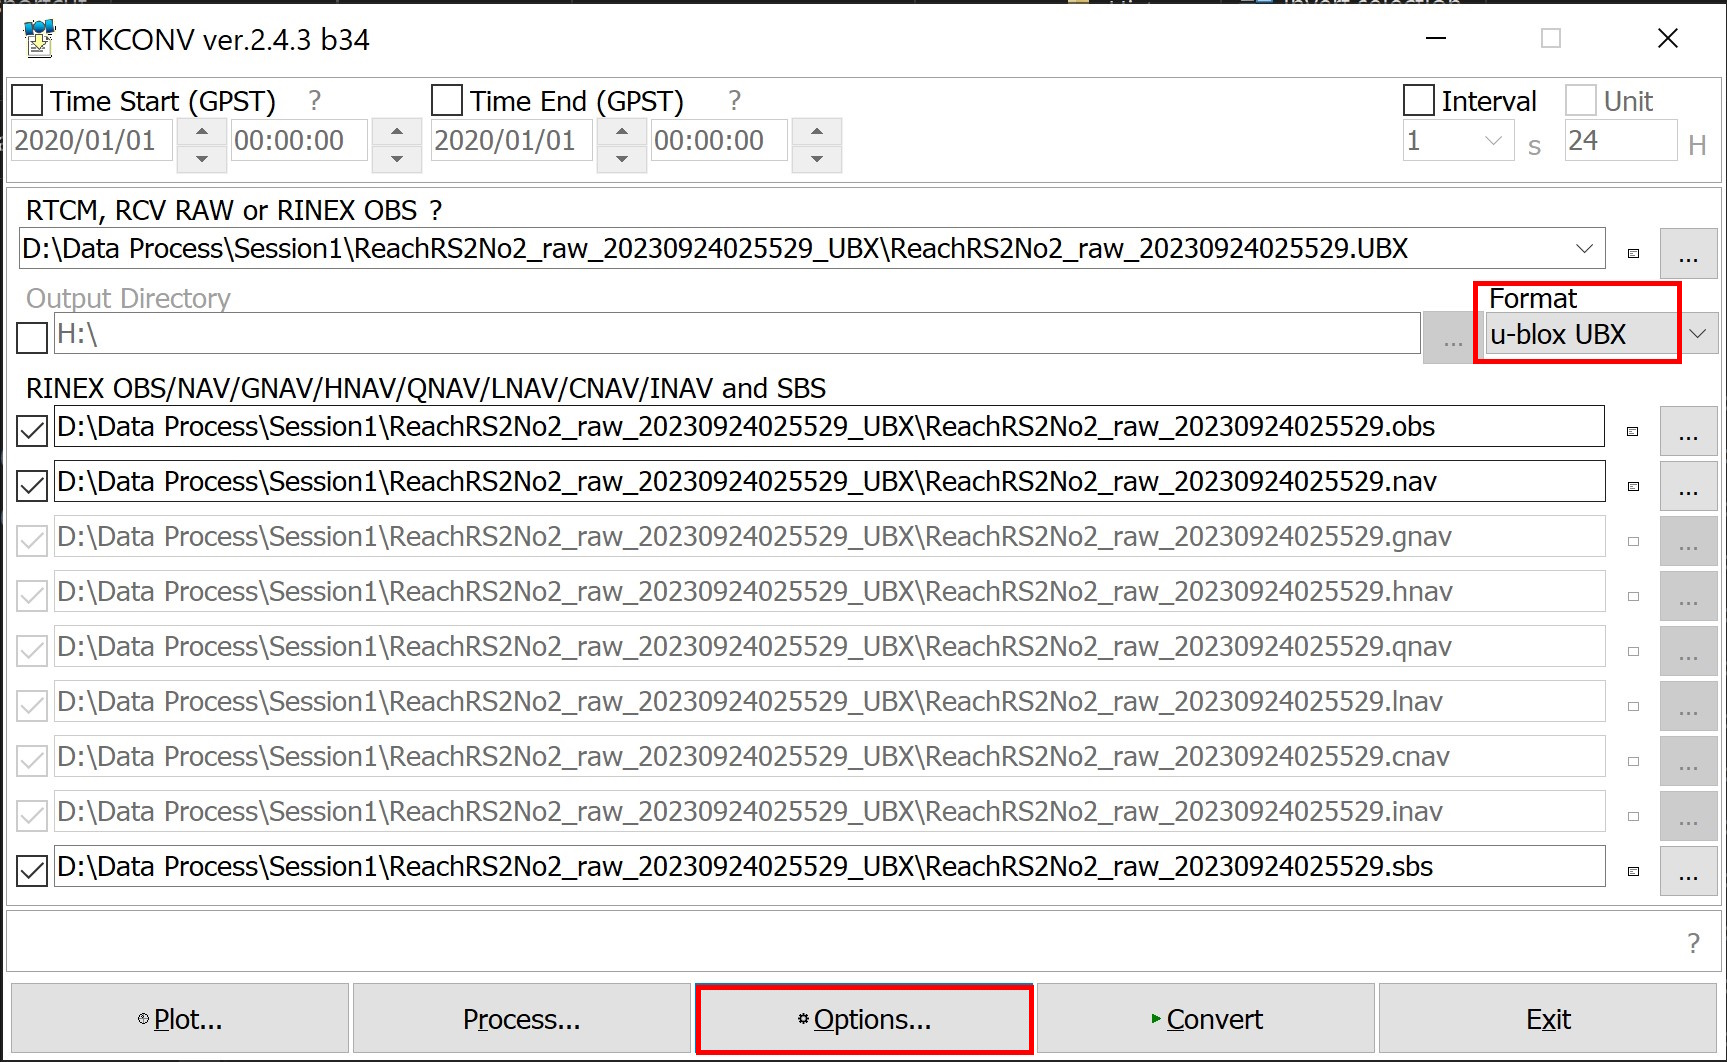1727x1062 pixels.
Task: Open the Format dropdown showing u-blox UBX
Action: tap(1697, 334)
